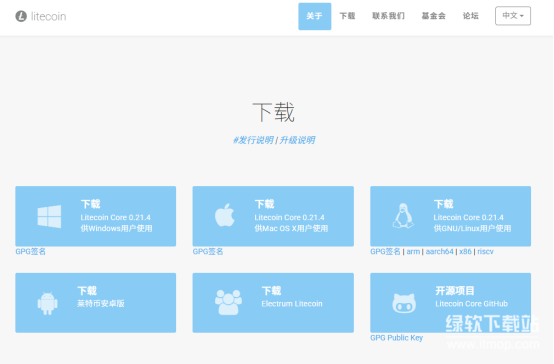Screen dimensions: 554x364
Task: Open the #发行说明 release notes link
Action: [x=253, y=140]
